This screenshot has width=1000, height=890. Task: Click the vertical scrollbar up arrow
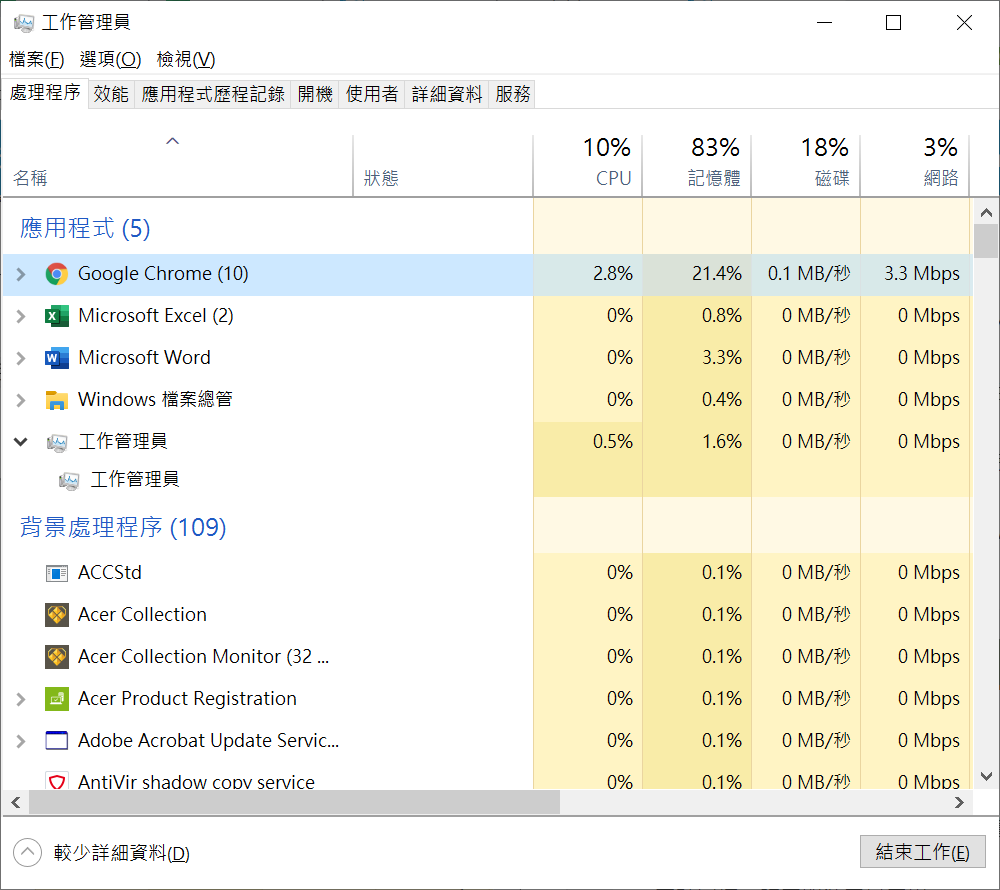pos(986,213)
